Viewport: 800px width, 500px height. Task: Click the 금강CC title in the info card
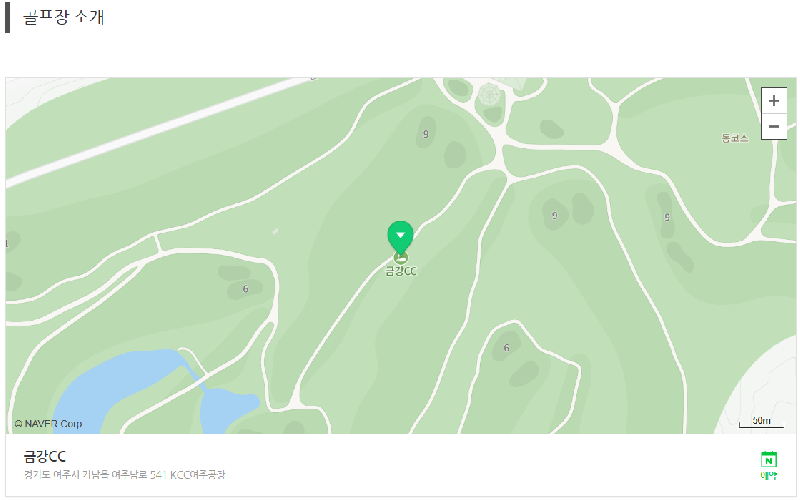click(x=45, y=456)
